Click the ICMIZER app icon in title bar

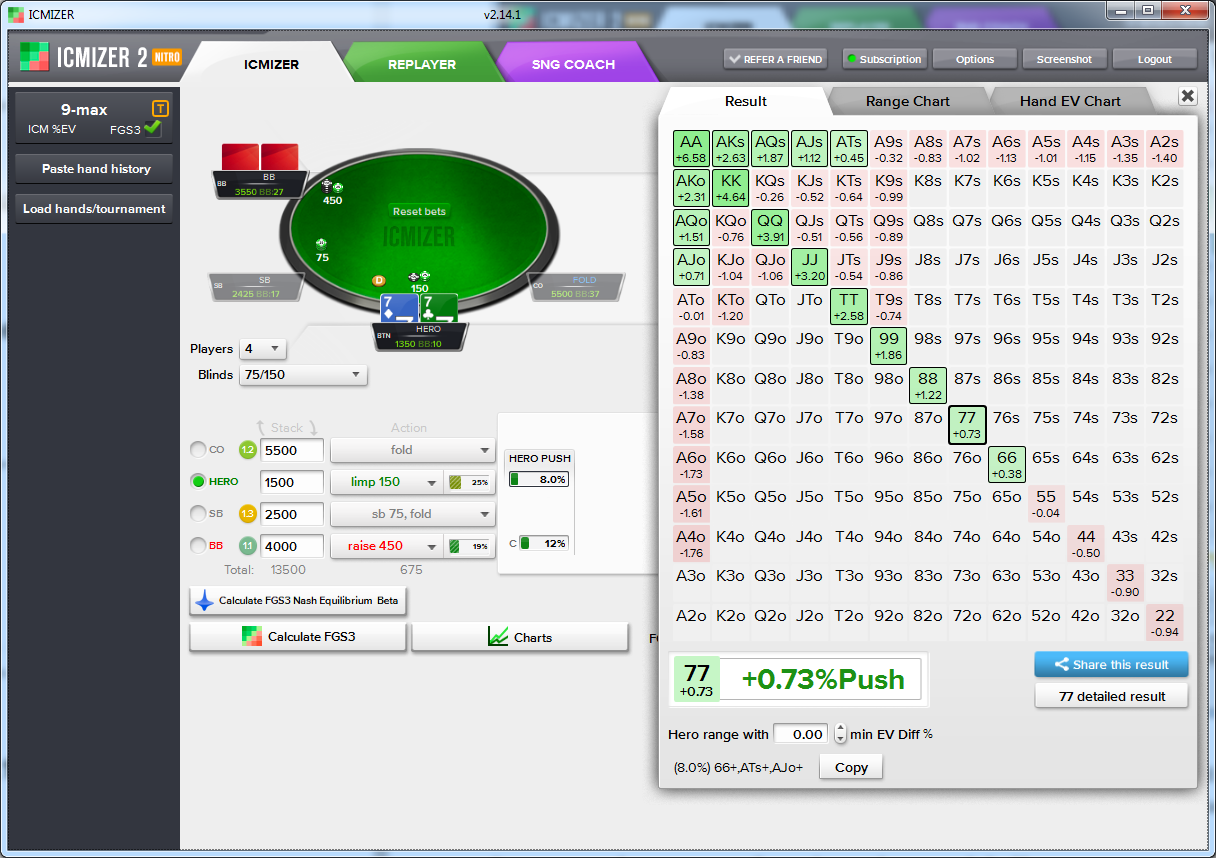tap(16, 15)
